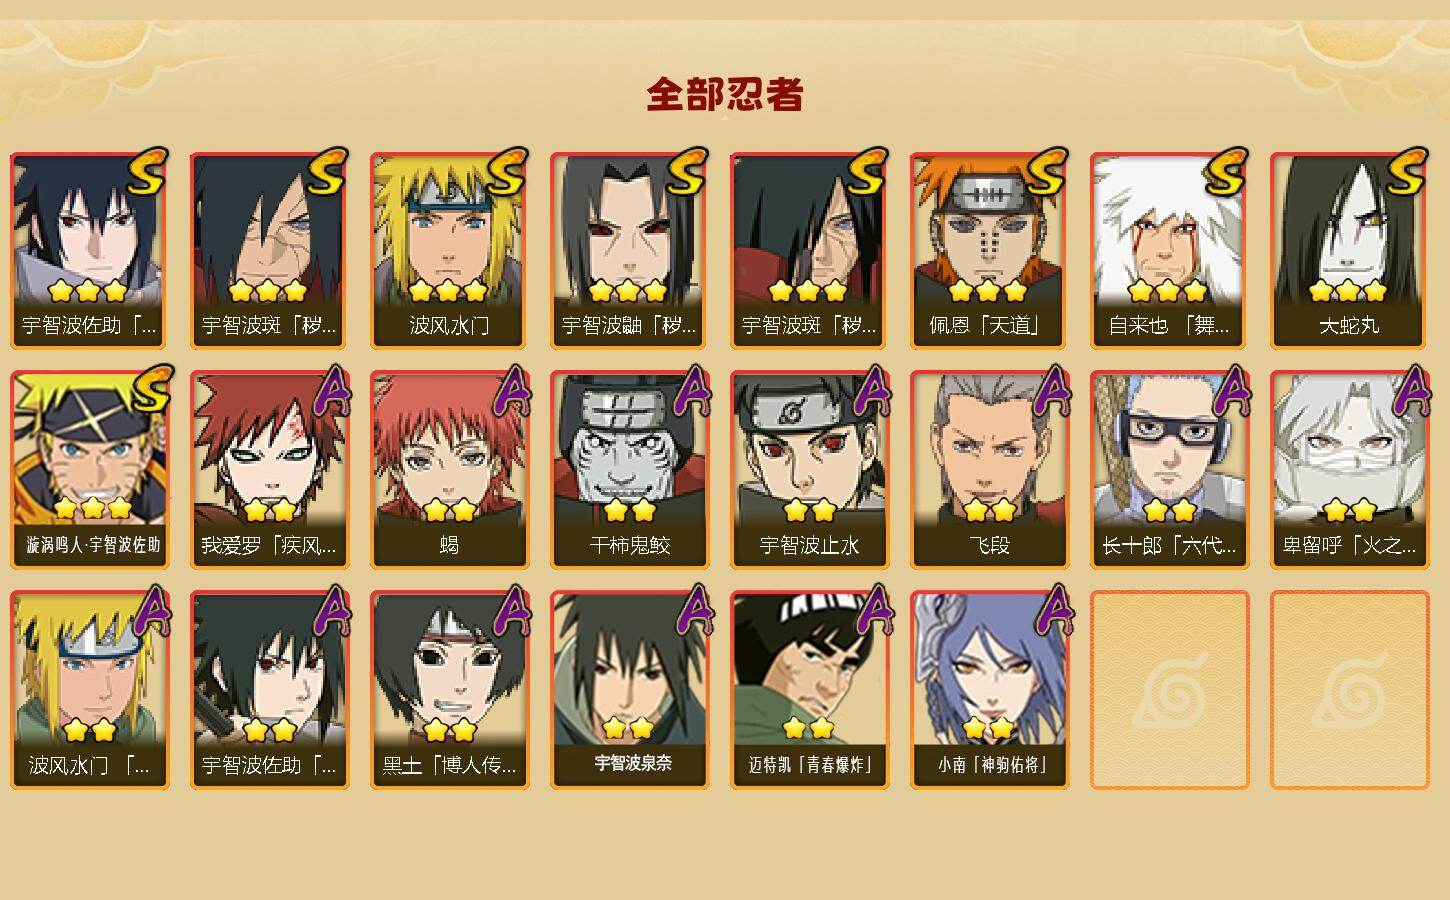The height and width of the screenshot is (900, 1450).
Task: Select the 波风水门 S-rank ninja card
Action: coord(449,250)
